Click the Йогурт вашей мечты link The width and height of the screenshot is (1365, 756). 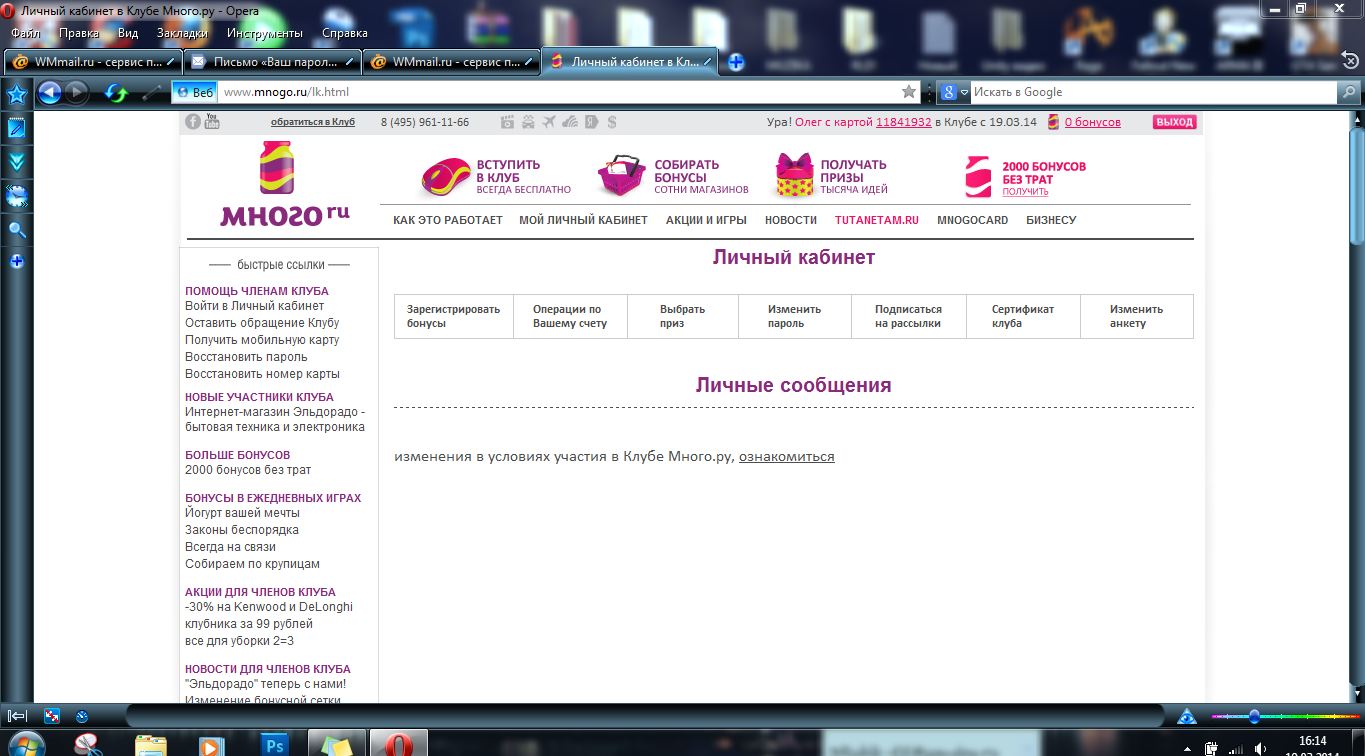[242, 513]
